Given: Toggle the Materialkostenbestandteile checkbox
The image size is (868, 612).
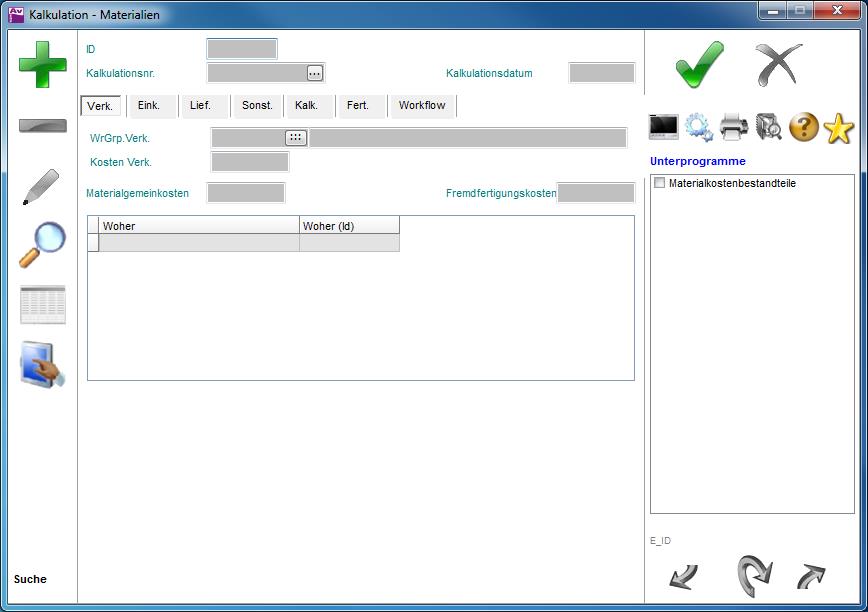Looking at the screenshot, I should coord(659,183).
